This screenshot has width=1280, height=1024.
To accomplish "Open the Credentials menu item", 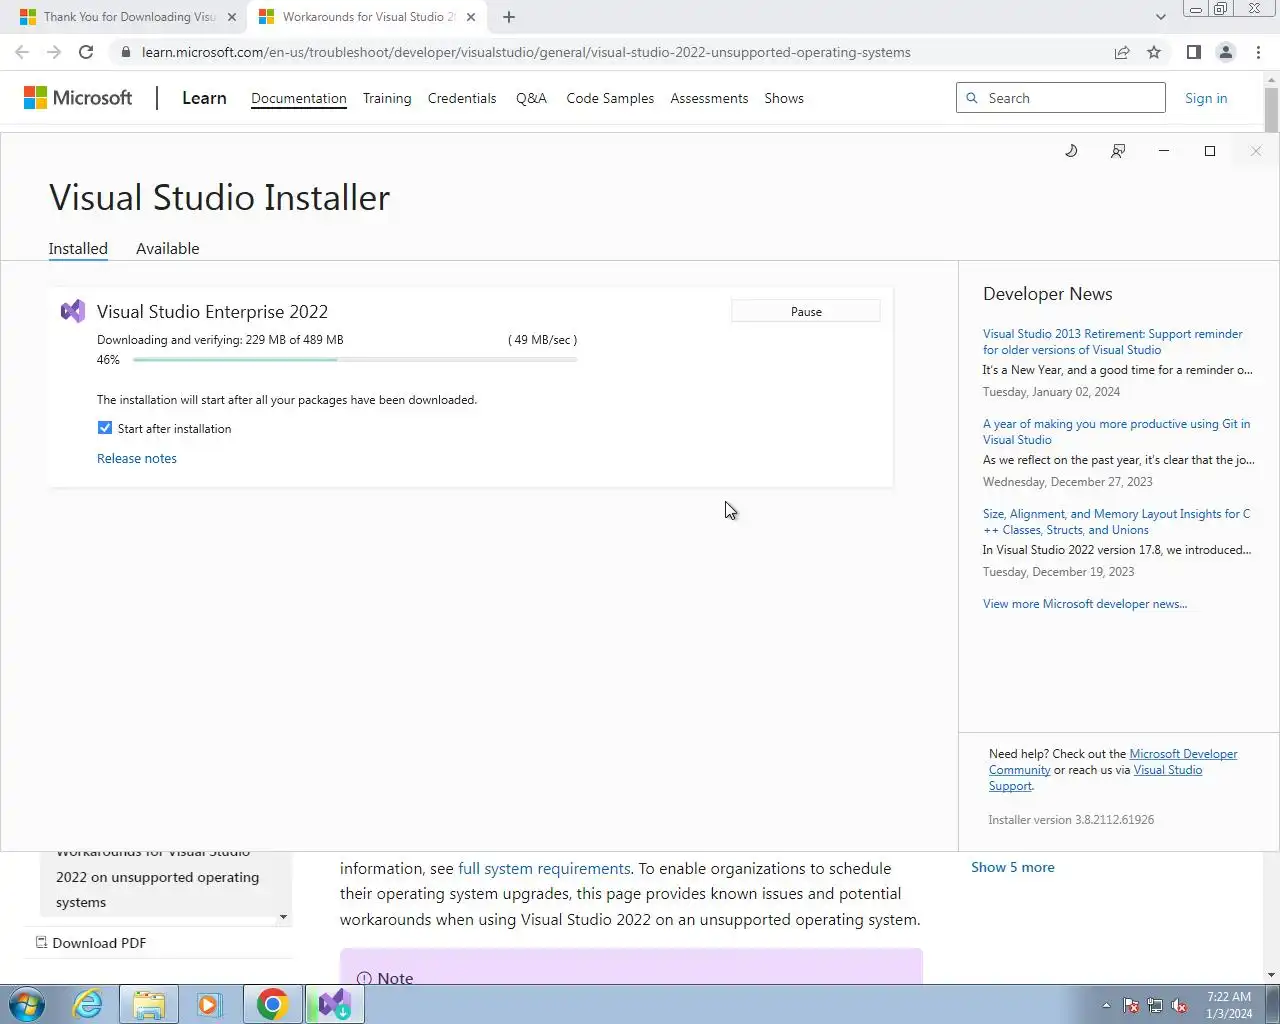I will pyautogui.click(x=462, y=98).
